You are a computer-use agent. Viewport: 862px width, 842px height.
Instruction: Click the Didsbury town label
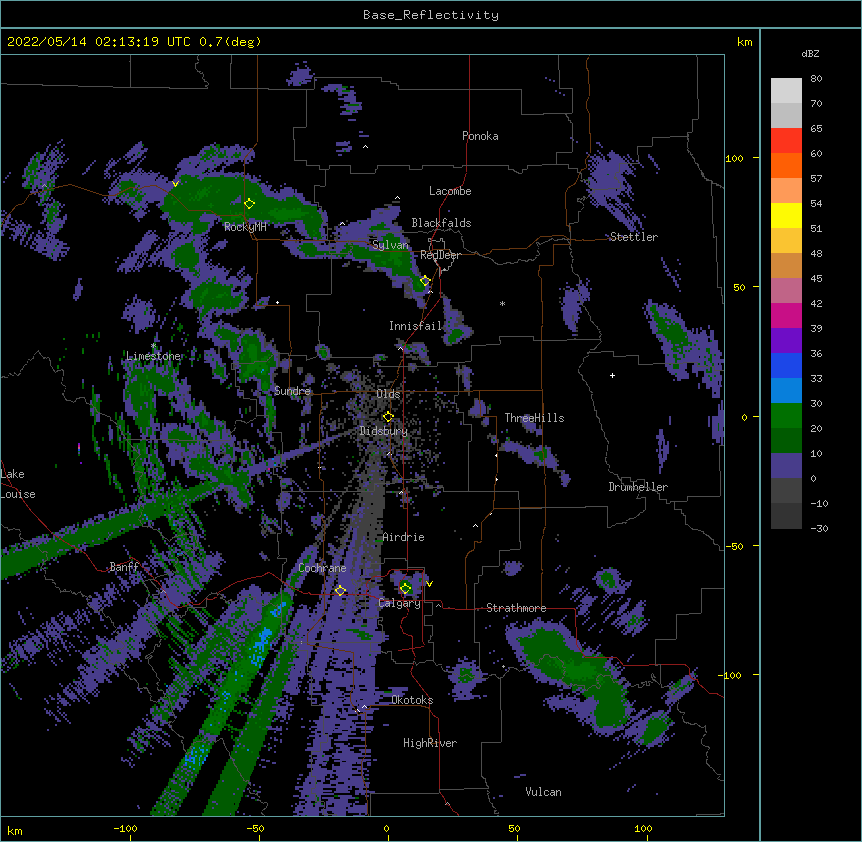tap(383, 431)
